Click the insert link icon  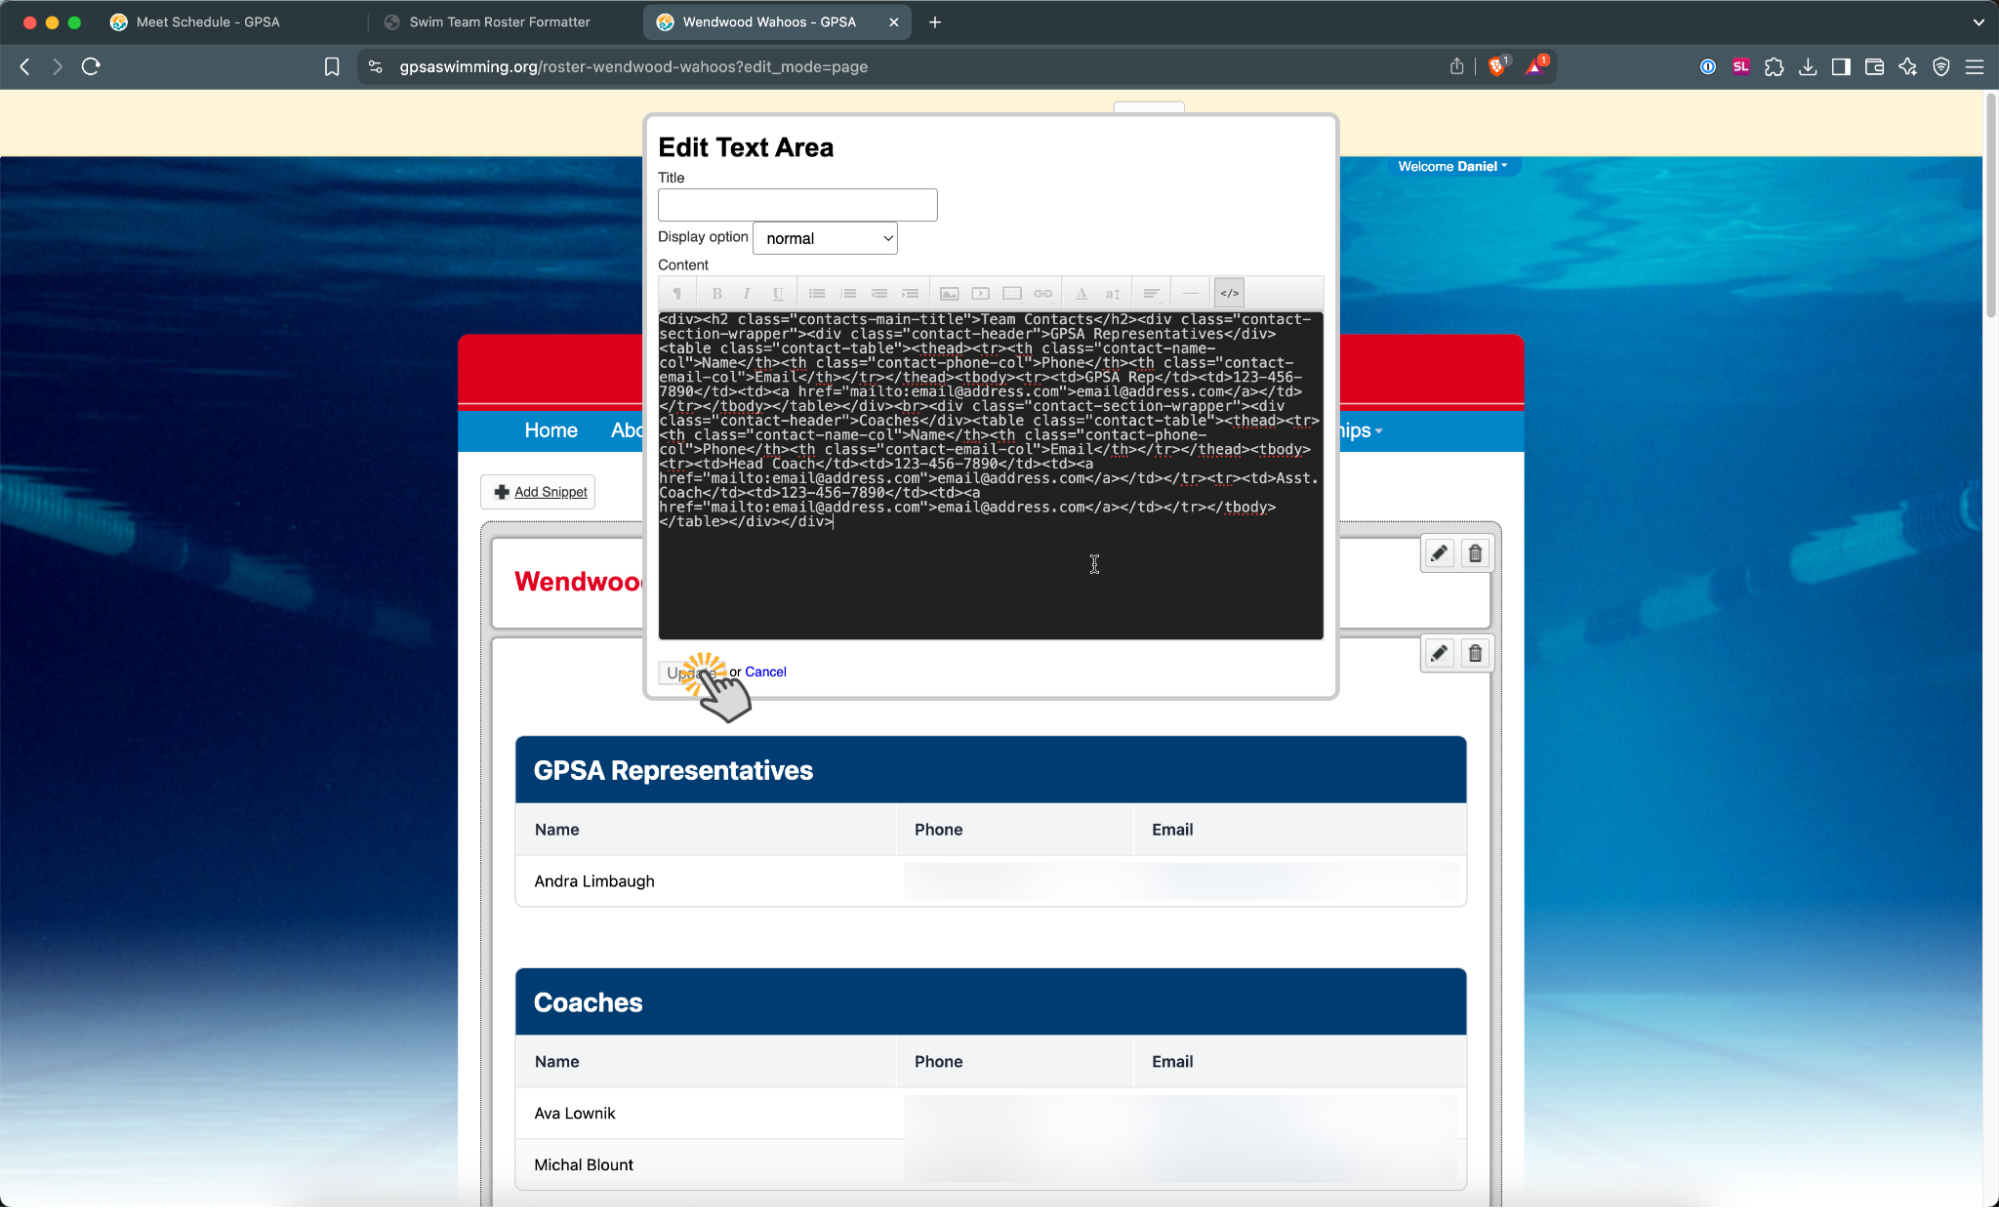click(x=1042, y=293)
